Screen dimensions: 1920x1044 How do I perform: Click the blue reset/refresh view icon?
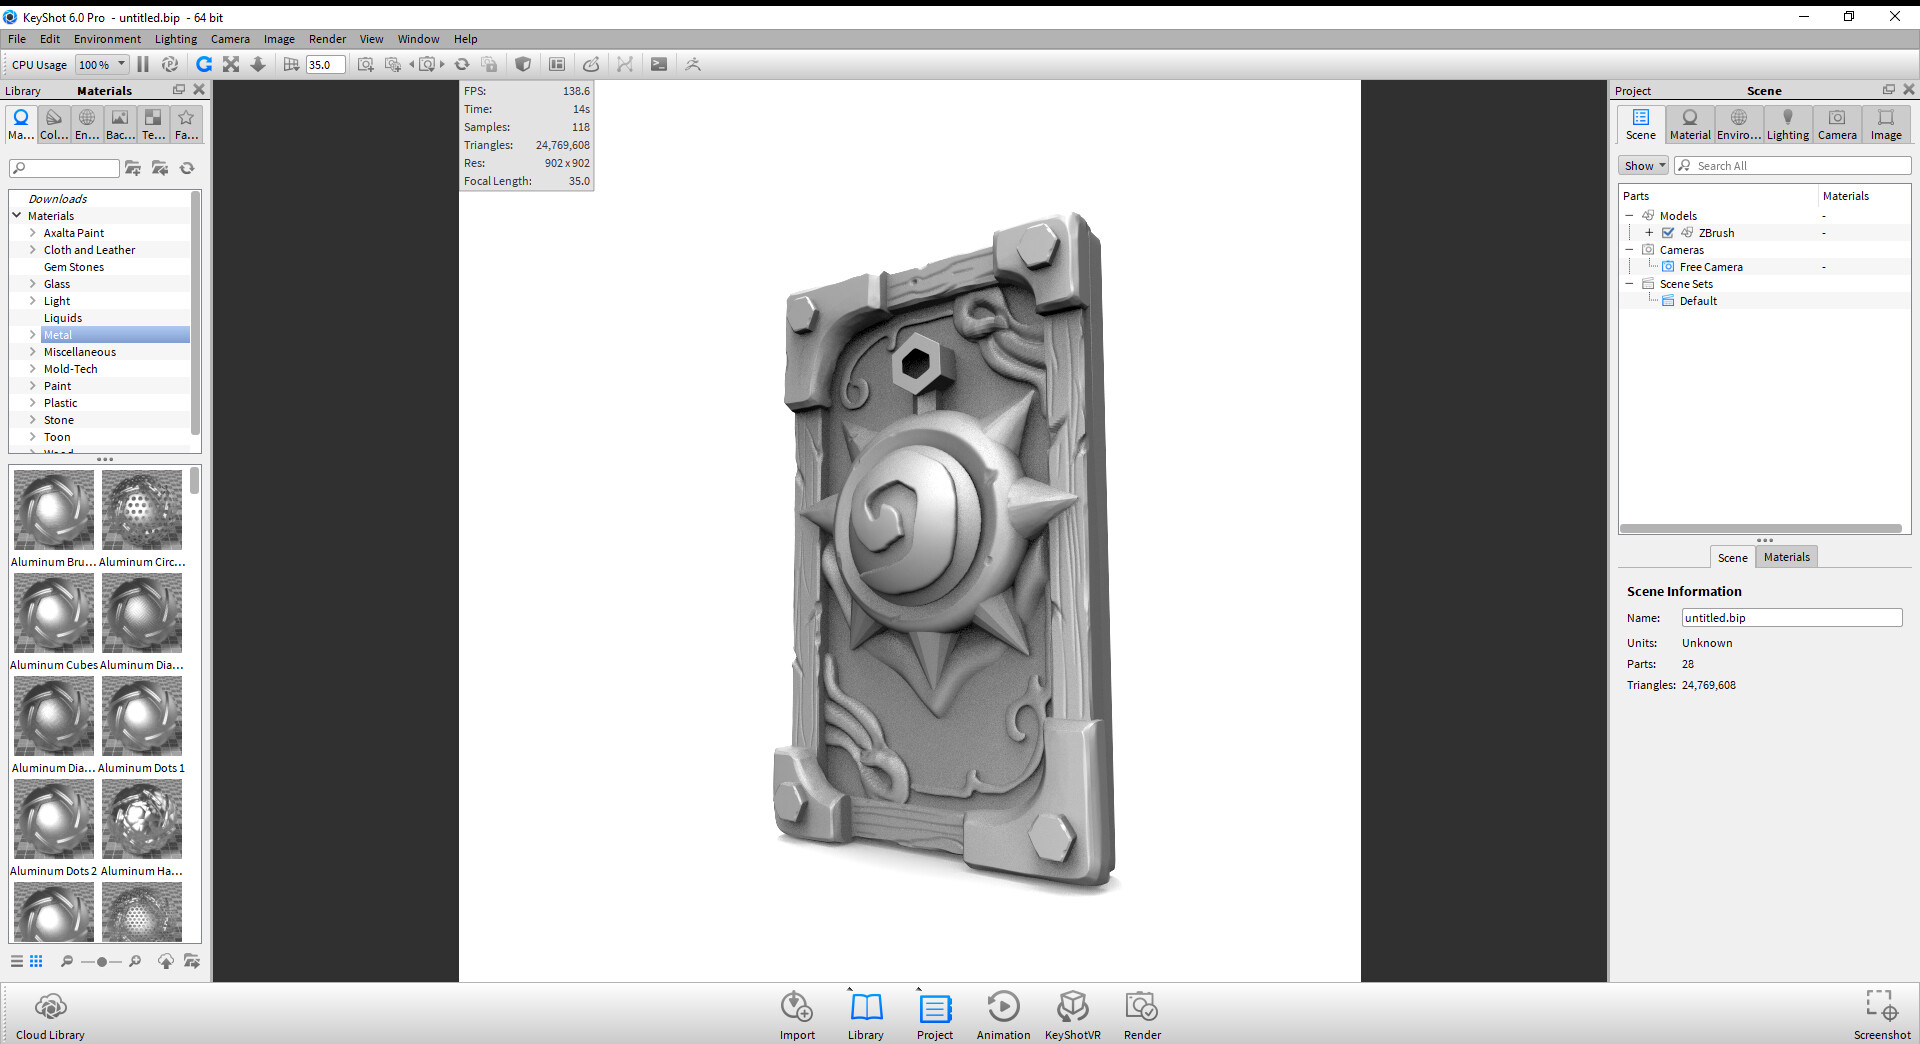click(204, 64)
